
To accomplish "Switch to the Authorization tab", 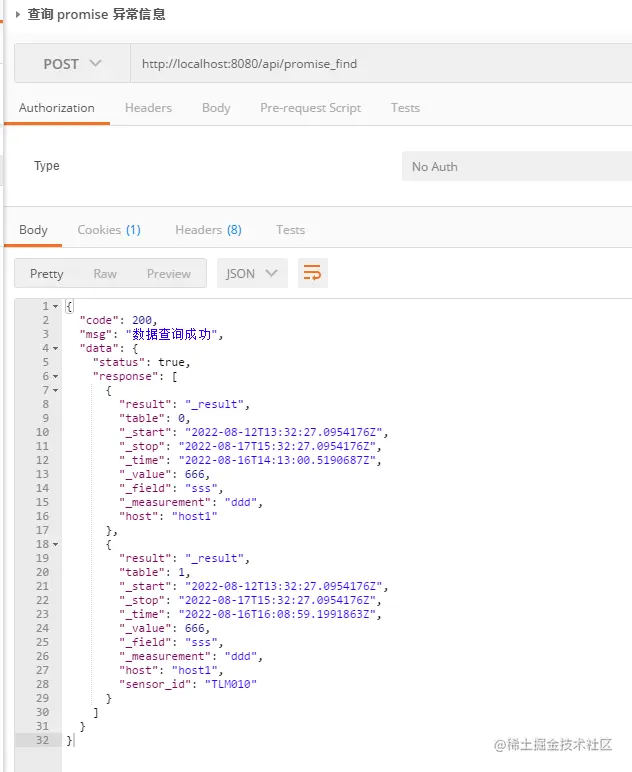I will [57, 108].
